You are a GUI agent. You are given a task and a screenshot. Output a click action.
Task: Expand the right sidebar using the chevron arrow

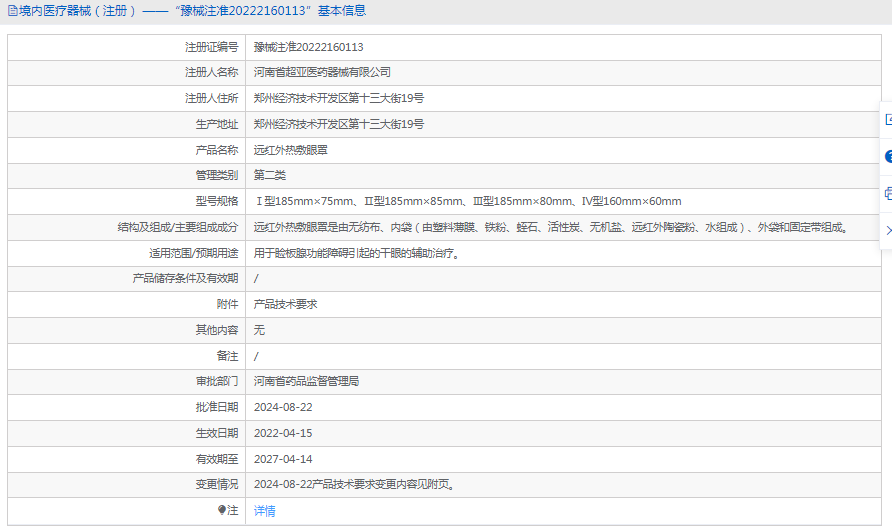click(887, 231)
